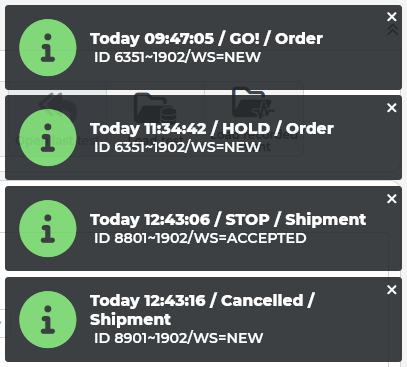
Task: Close the 11:34:42 HOLD Order notification
Action: click(392, 108)
